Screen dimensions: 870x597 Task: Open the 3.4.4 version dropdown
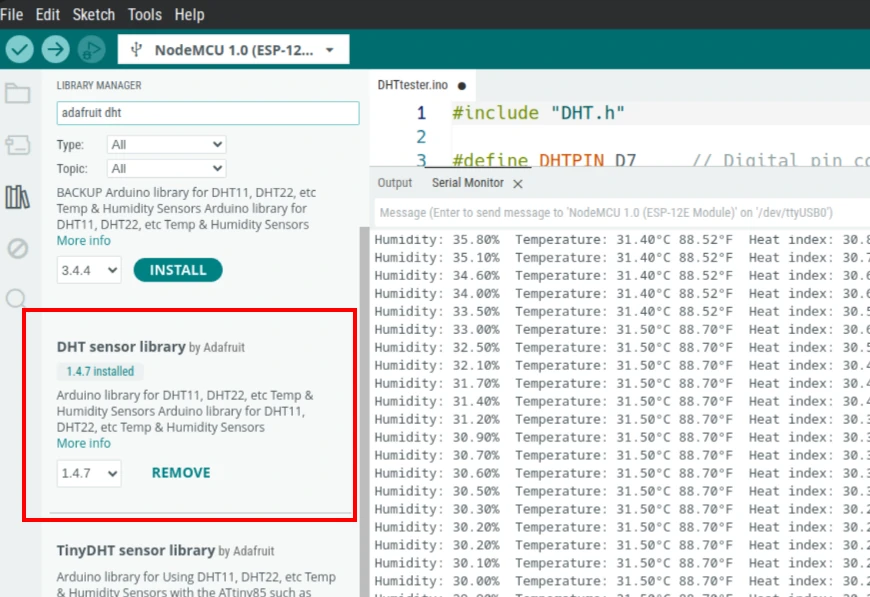pyautogui.click(x=89, y=270)
